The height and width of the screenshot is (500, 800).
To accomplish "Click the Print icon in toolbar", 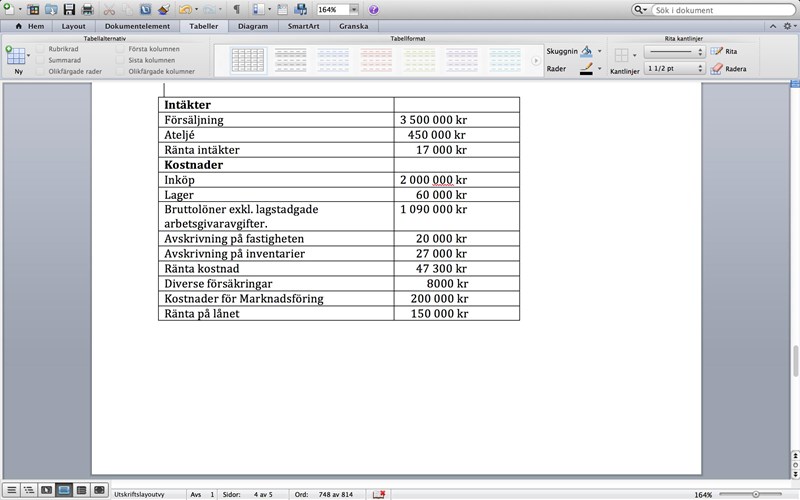I will coord(87,9).
